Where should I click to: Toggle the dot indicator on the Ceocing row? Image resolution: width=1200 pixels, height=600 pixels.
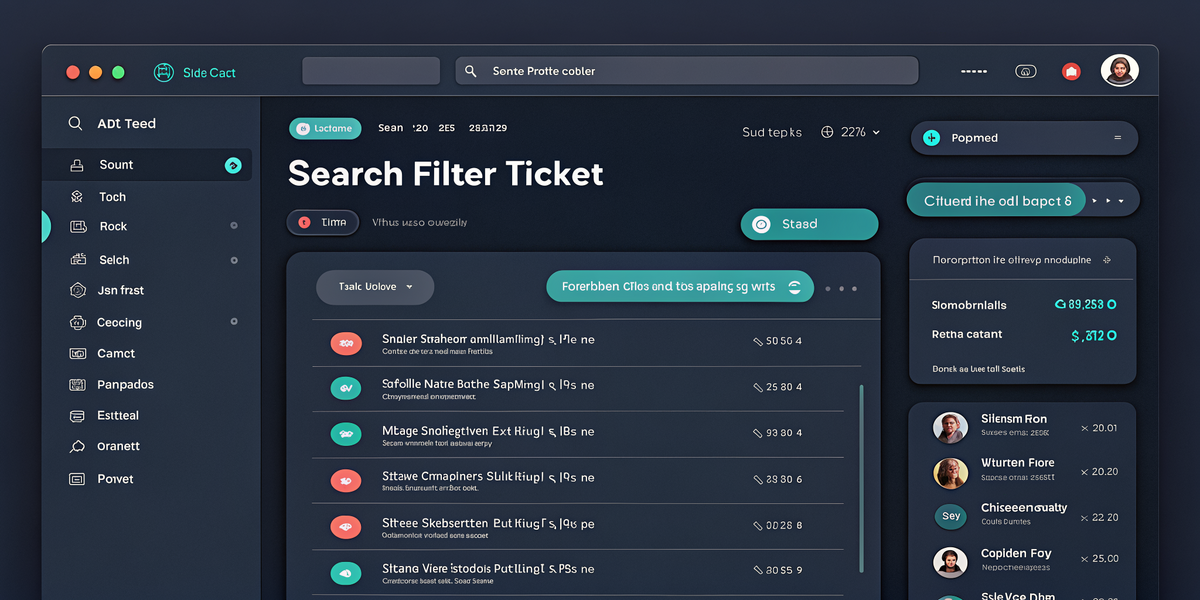(234, 322)
